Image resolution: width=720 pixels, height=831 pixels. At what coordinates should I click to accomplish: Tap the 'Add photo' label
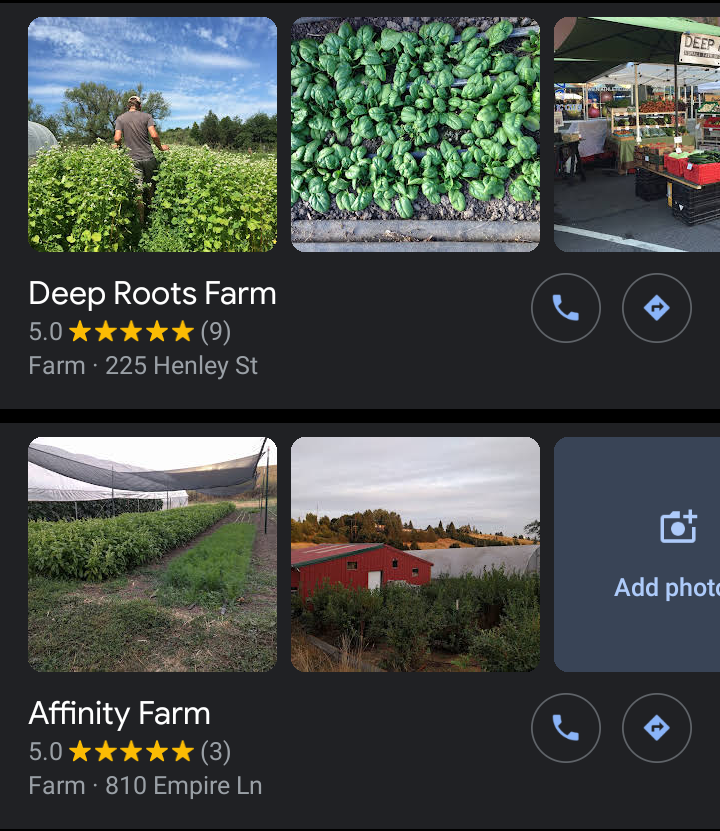(666, 587)
